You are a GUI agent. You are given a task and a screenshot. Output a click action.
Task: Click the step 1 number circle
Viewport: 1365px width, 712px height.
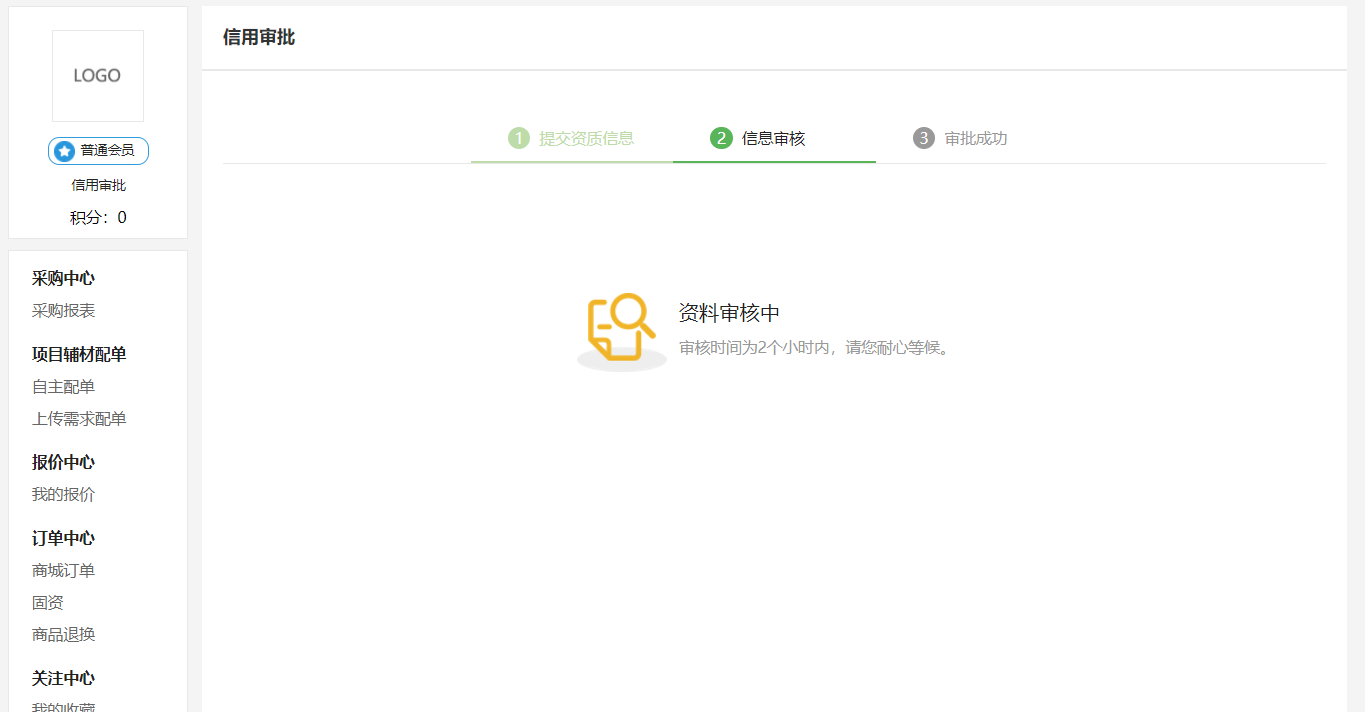coord(518,138)
